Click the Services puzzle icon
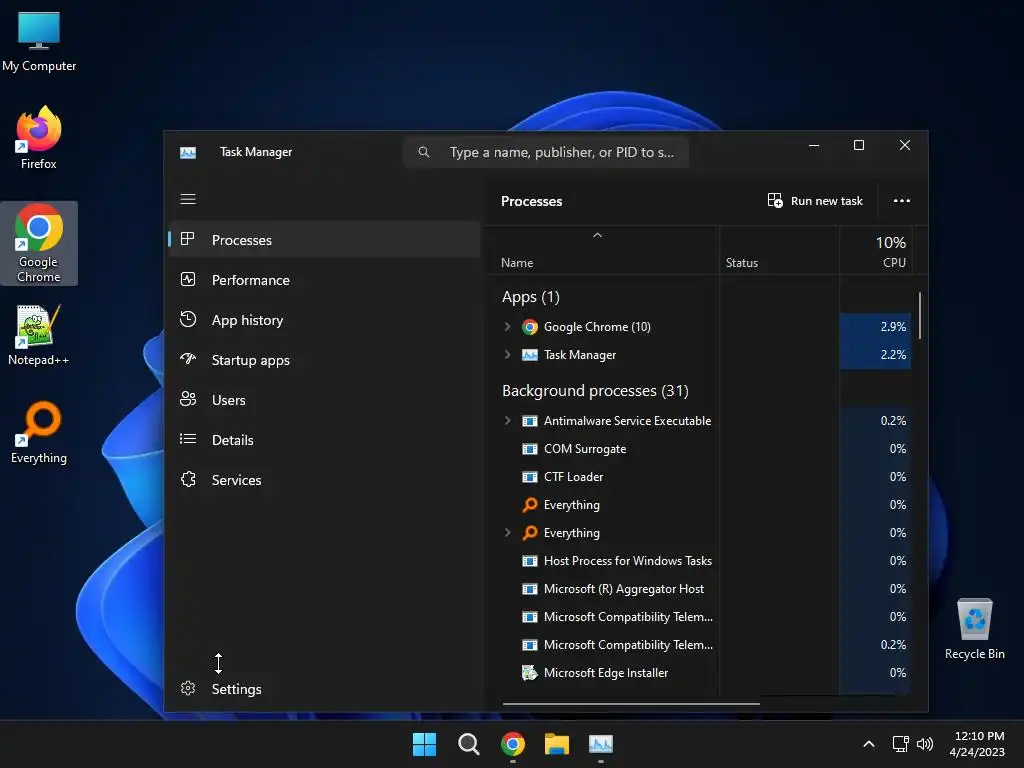The image size is (1024, 768). (x=187, y=479)
